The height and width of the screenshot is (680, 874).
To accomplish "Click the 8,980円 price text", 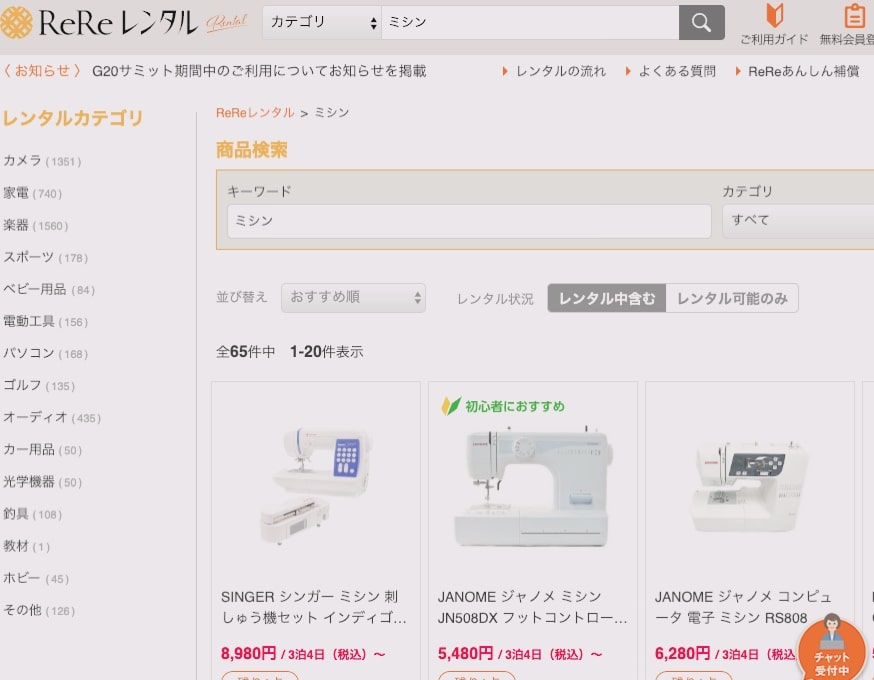I will pos(249,653).
